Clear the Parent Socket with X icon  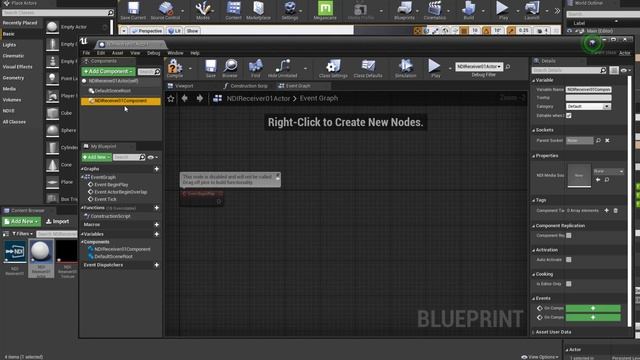pos(607,140)
